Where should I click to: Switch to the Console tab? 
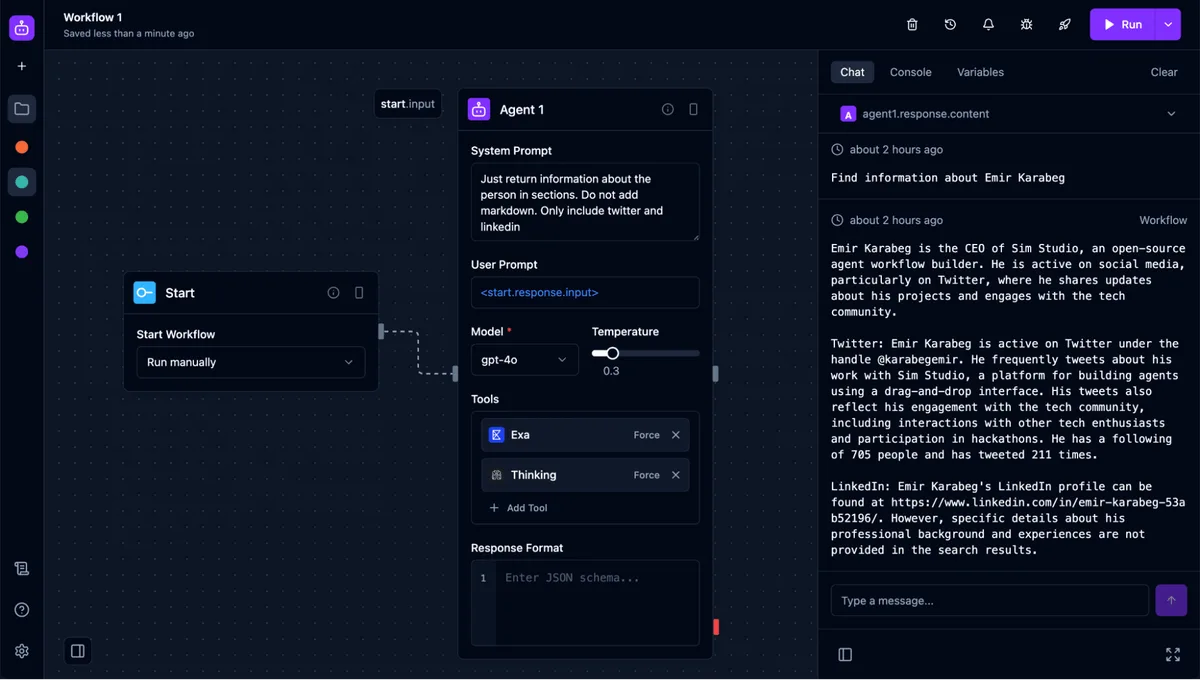[909, 71]
